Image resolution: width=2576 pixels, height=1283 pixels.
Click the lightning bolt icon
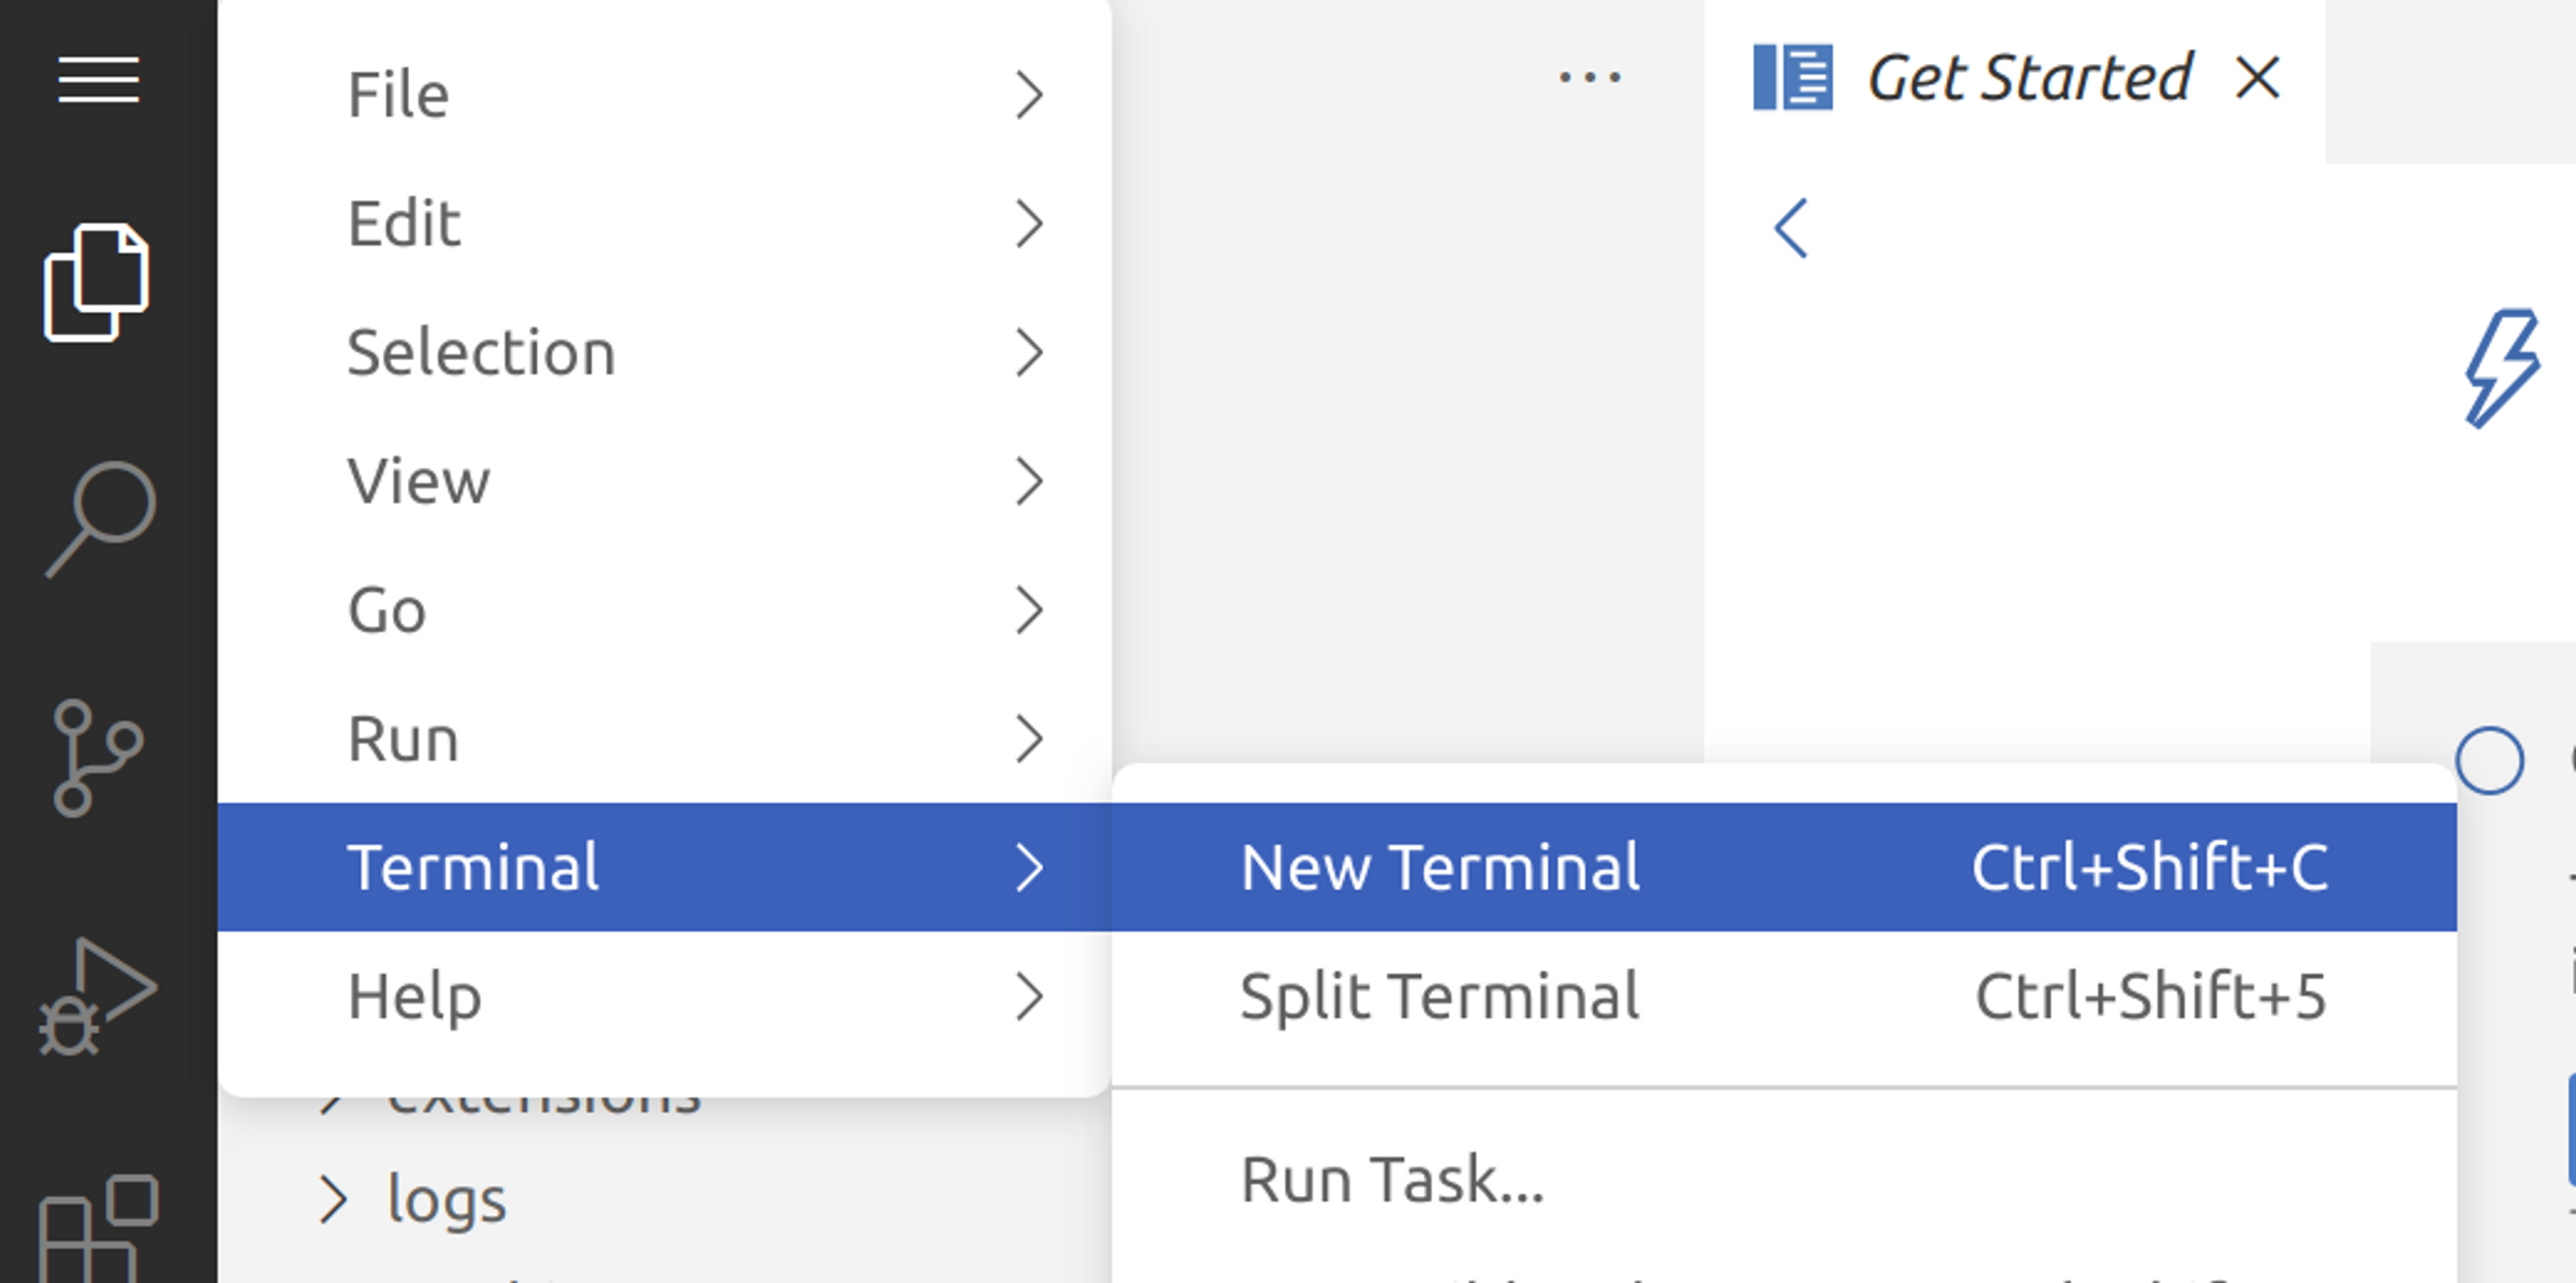point(2501,368)
